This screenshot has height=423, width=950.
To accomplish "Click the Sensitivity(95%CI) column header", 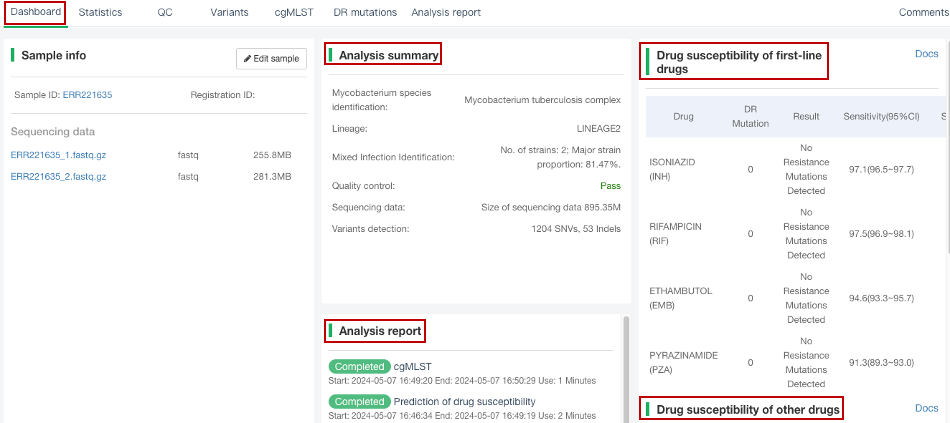I will coord(880,117).
